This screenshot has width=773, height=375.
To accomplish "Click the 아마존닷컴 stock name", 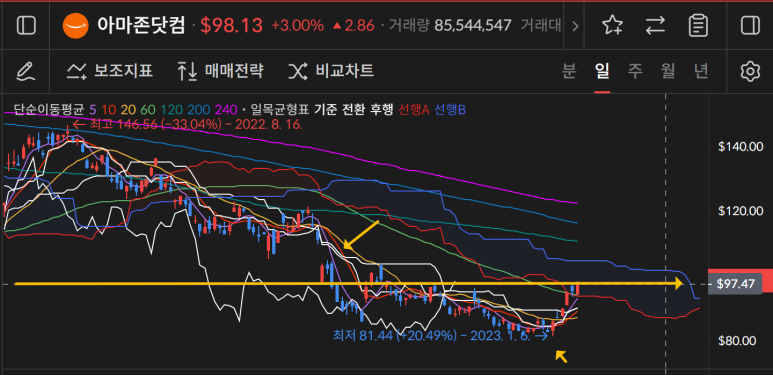I will pyautogui.click(x=141, y=25).
